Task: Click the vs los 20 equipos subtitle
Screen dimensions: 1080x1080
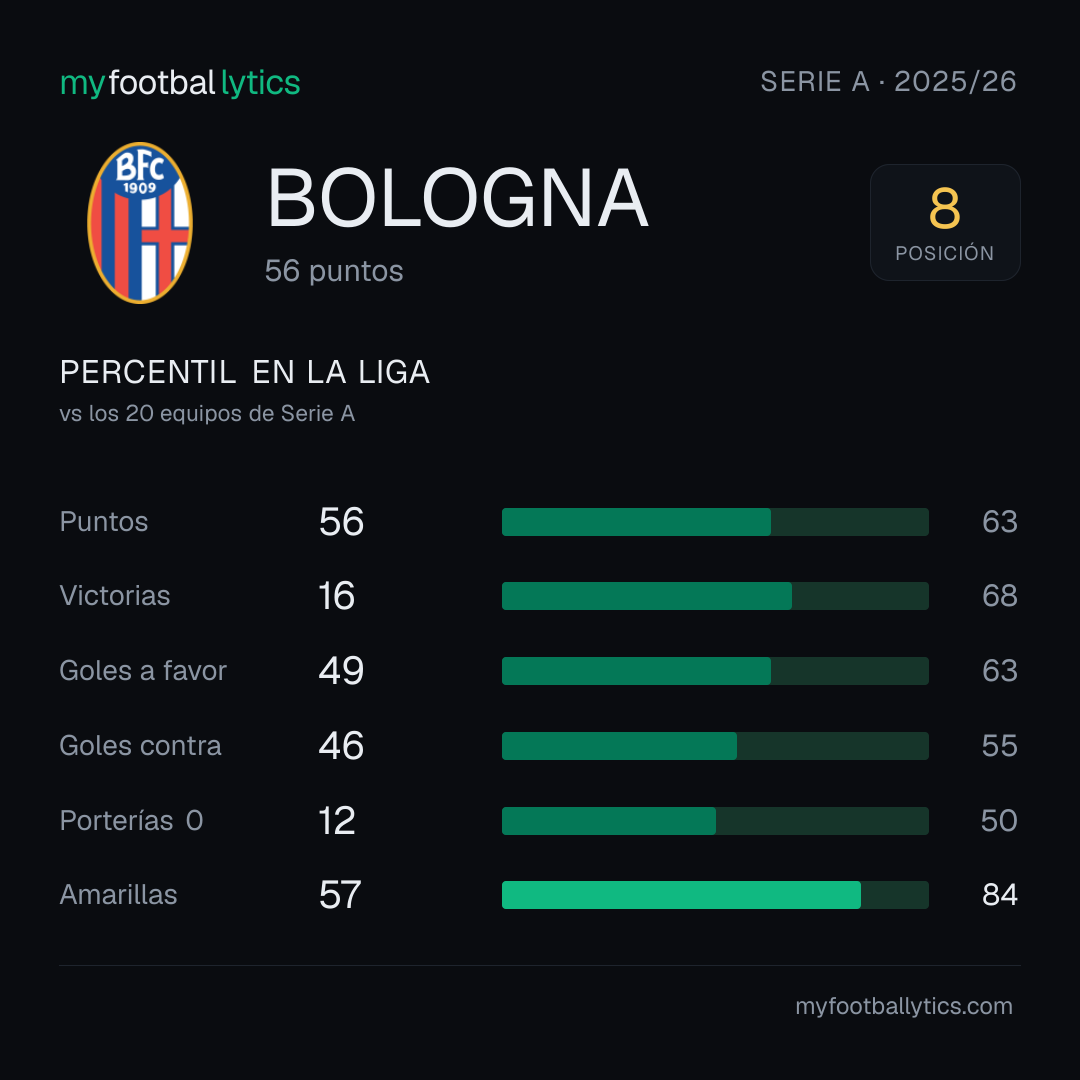Action: point(207,413)
